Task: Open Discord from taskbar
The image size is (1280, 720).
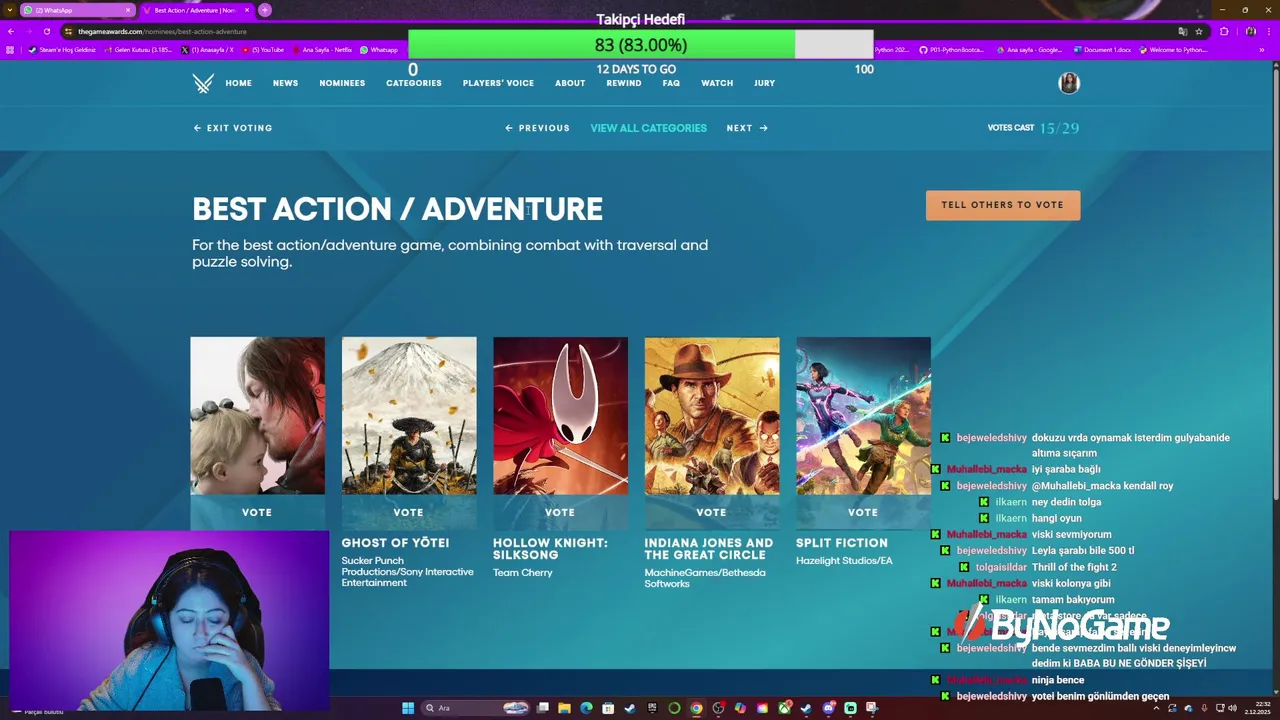Action: click(x=828, y=708)
